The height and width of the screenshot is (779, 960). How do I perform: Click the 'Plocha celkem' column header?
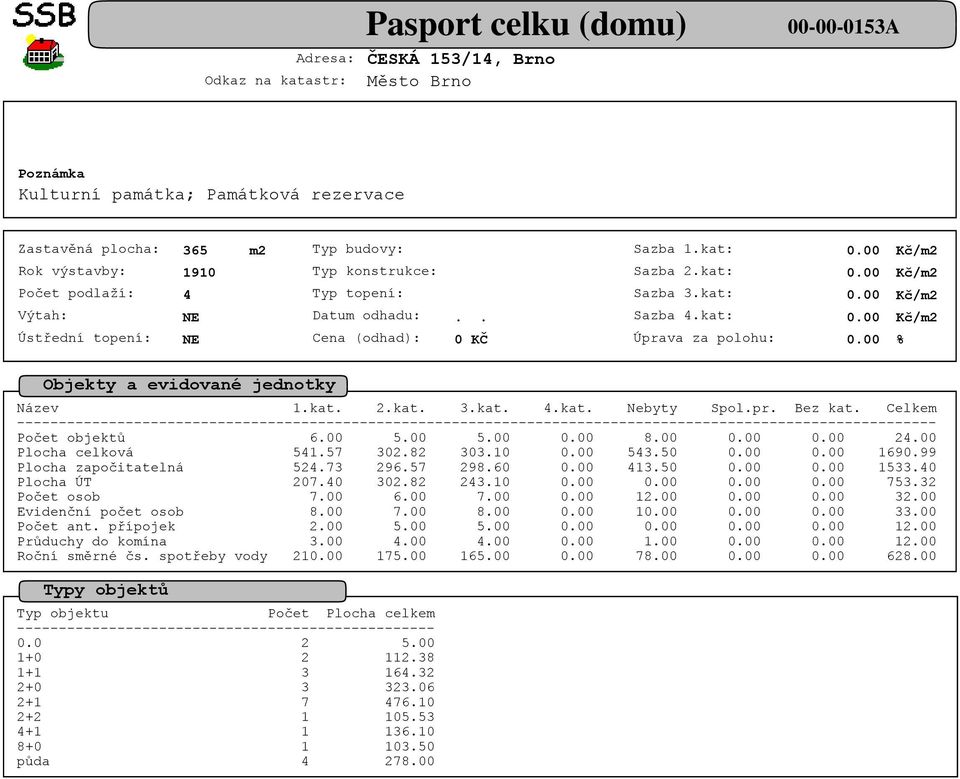[x=380, y=614]
